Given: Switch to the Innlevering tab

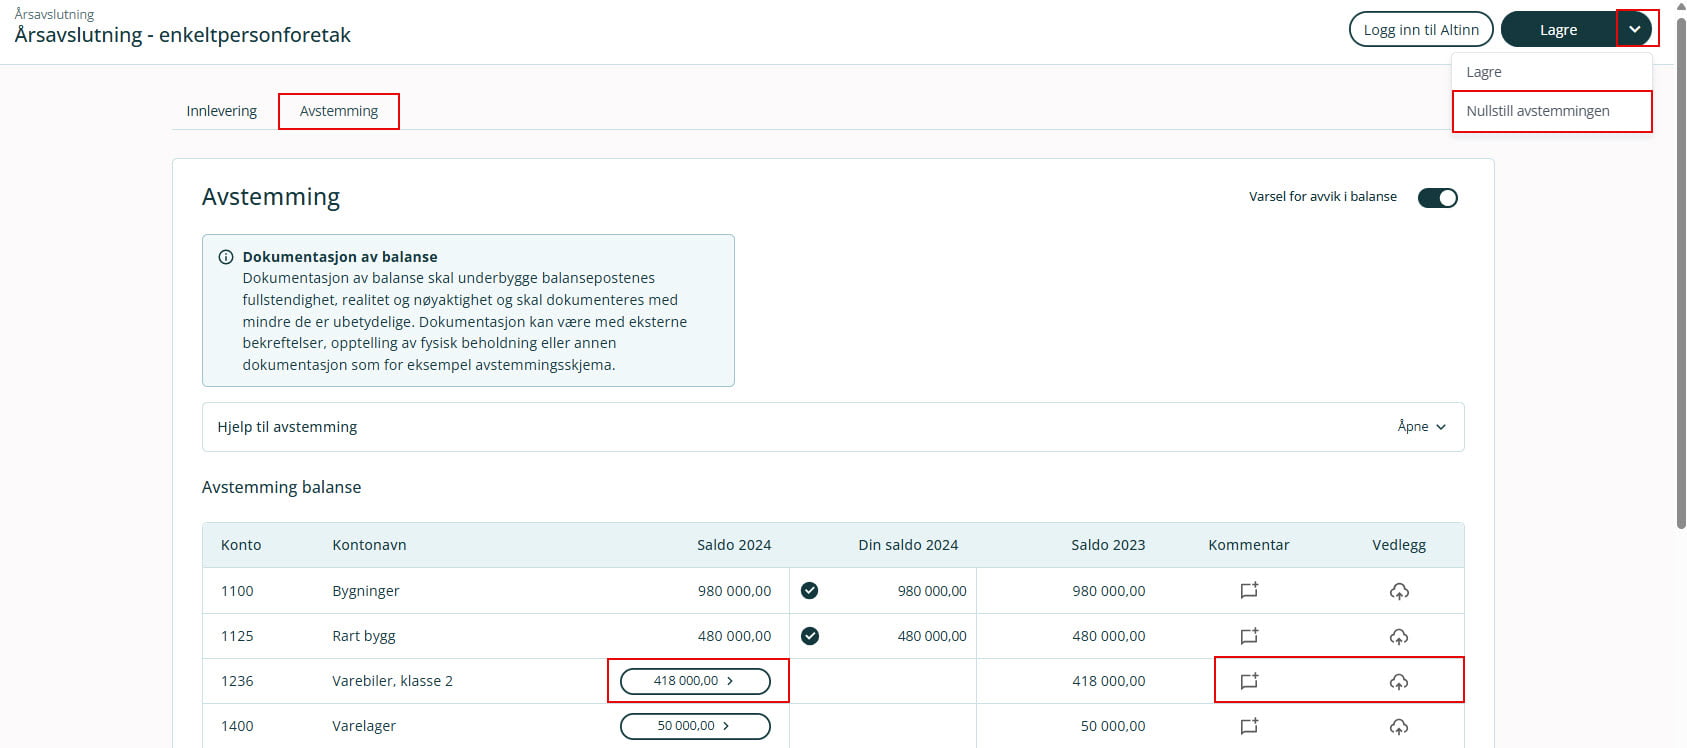Looking at the screenshot, I should click(221, 111).
